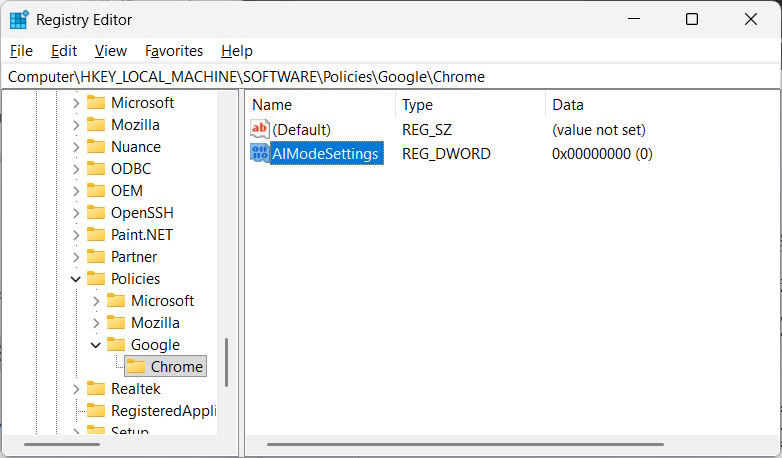The height and width of the screenshot is (458, 782).
Task: Expand the Realtek key
Action: click(x=76, y=389)
